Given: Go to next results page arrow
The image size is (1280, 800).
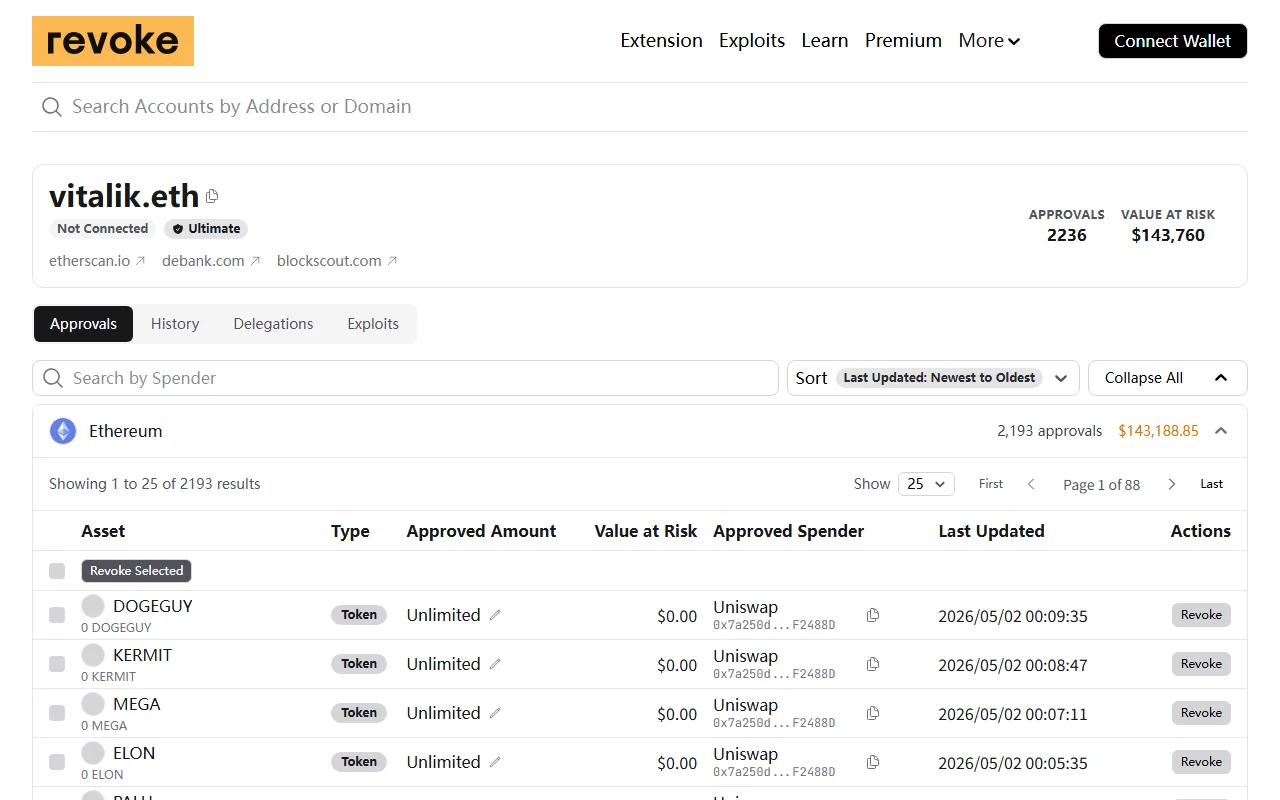Looking at the screenshot, I should click(x=1172, y=484).
